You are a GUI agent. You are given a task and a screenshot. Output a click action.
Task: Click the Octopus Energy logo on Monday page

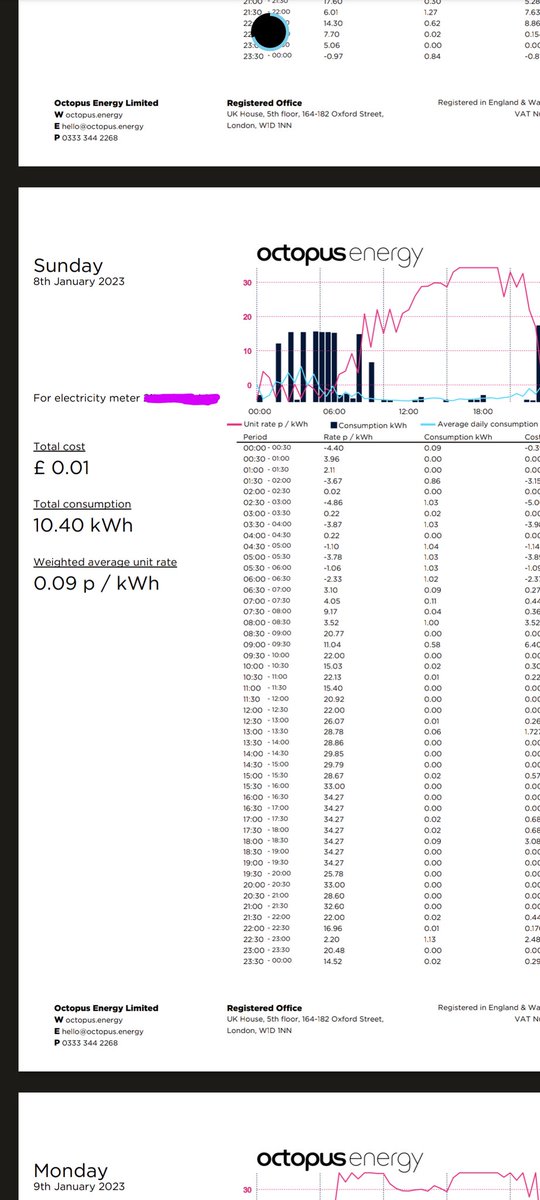340,1158
